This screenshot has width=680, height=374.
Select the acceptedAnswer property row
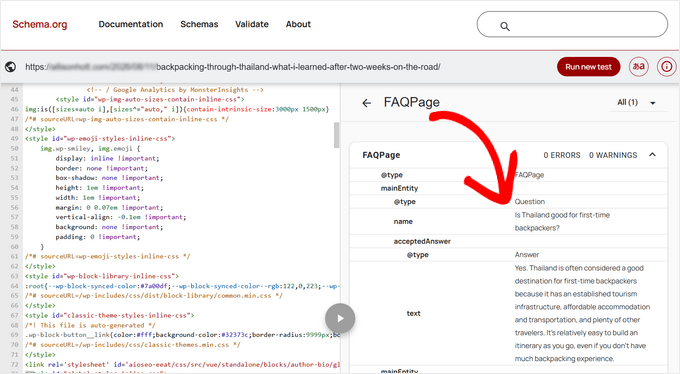pyautogui.click(x=508, y=241)
